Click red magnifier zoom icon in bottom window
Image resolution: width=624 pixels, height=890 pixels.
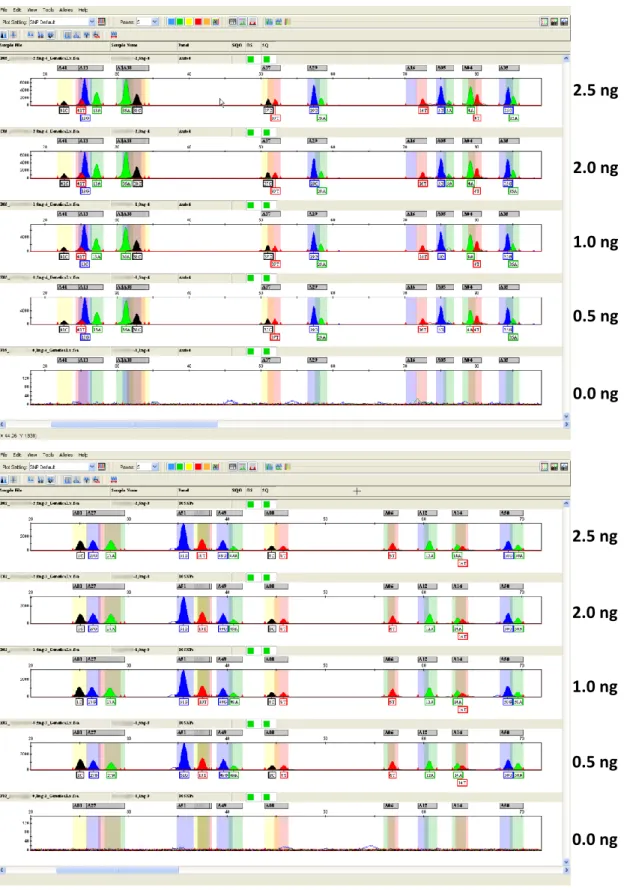tap(97, 480)
